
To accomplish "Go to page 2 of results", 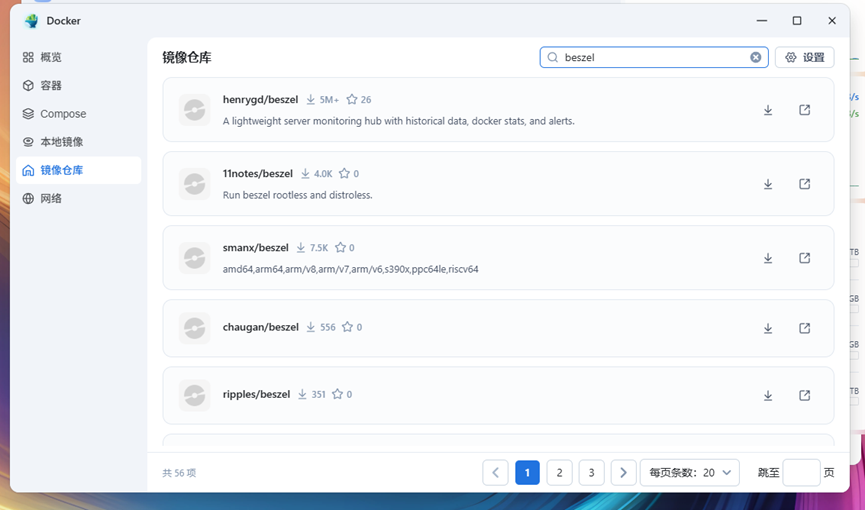I will point(559,472).
